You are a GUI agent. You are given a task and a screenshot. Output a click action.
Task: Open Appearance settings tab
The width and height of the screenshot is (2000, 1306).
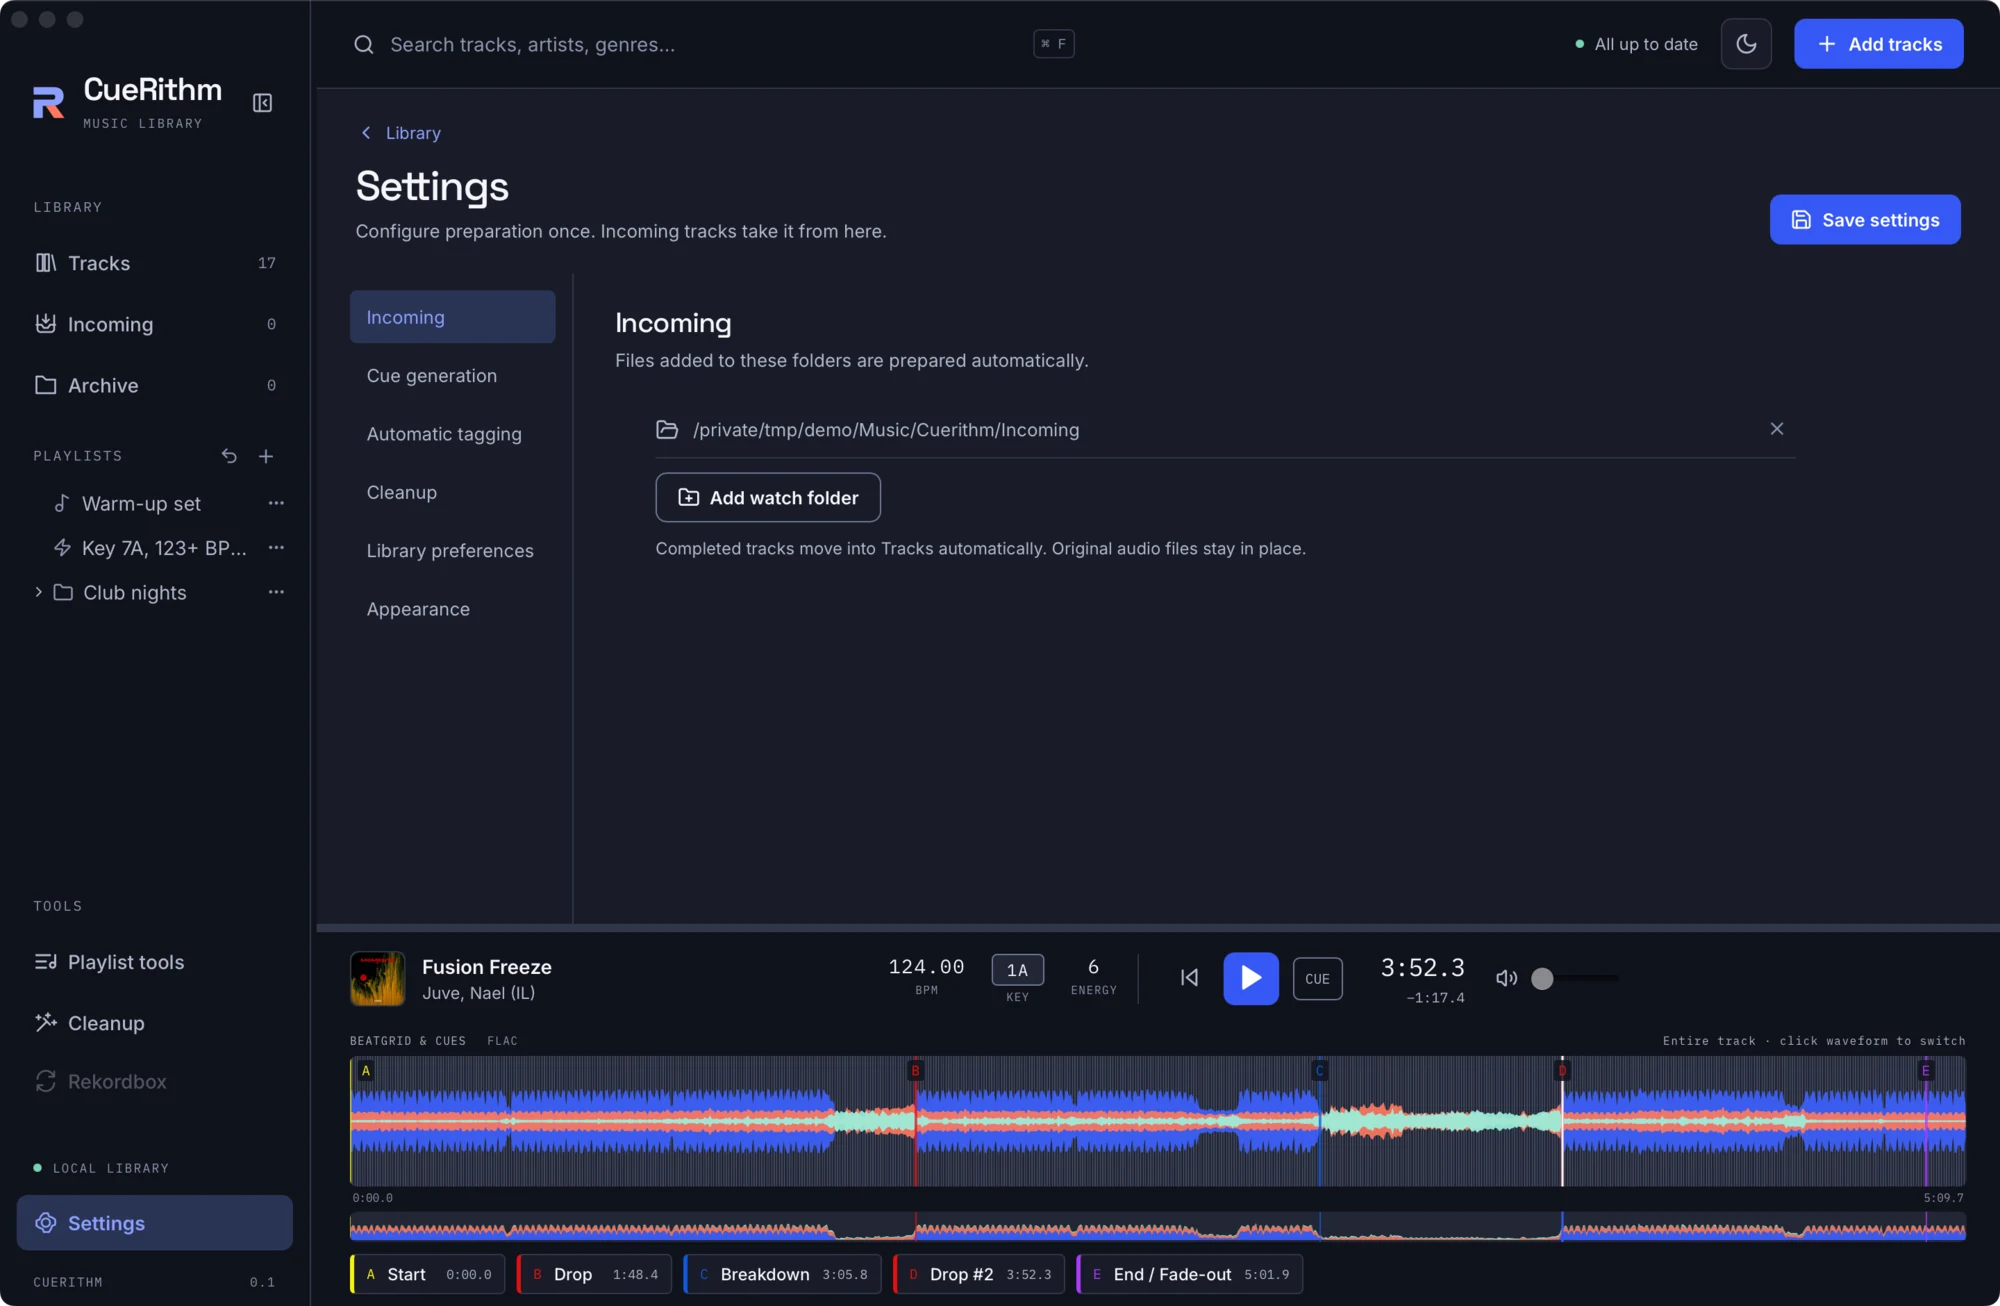coord(452,609)
